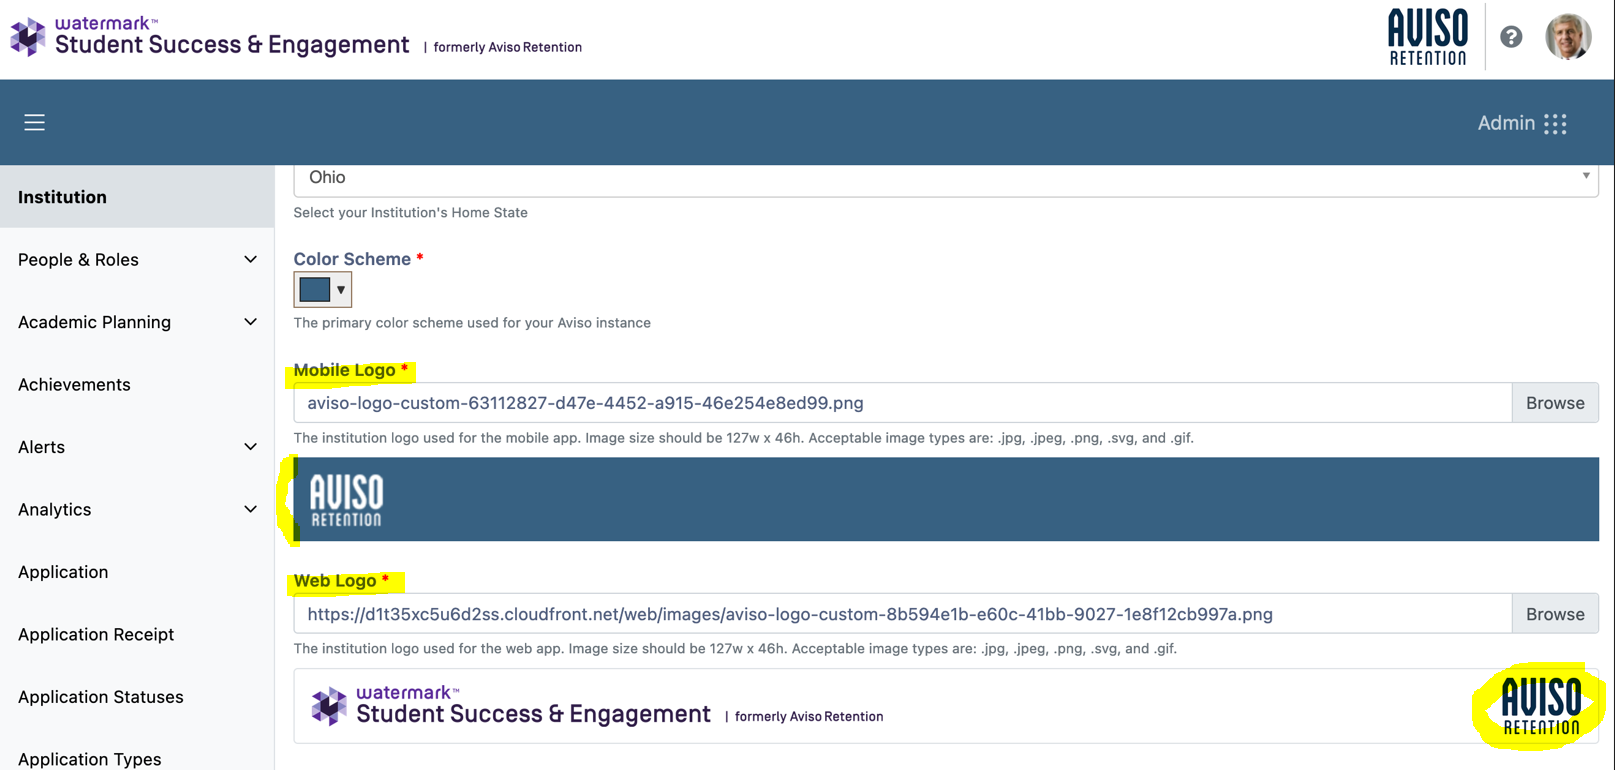This screenshot has height=770, width=1615.
Task: Click the web app image size help text
Action: (x=735, y=649)
